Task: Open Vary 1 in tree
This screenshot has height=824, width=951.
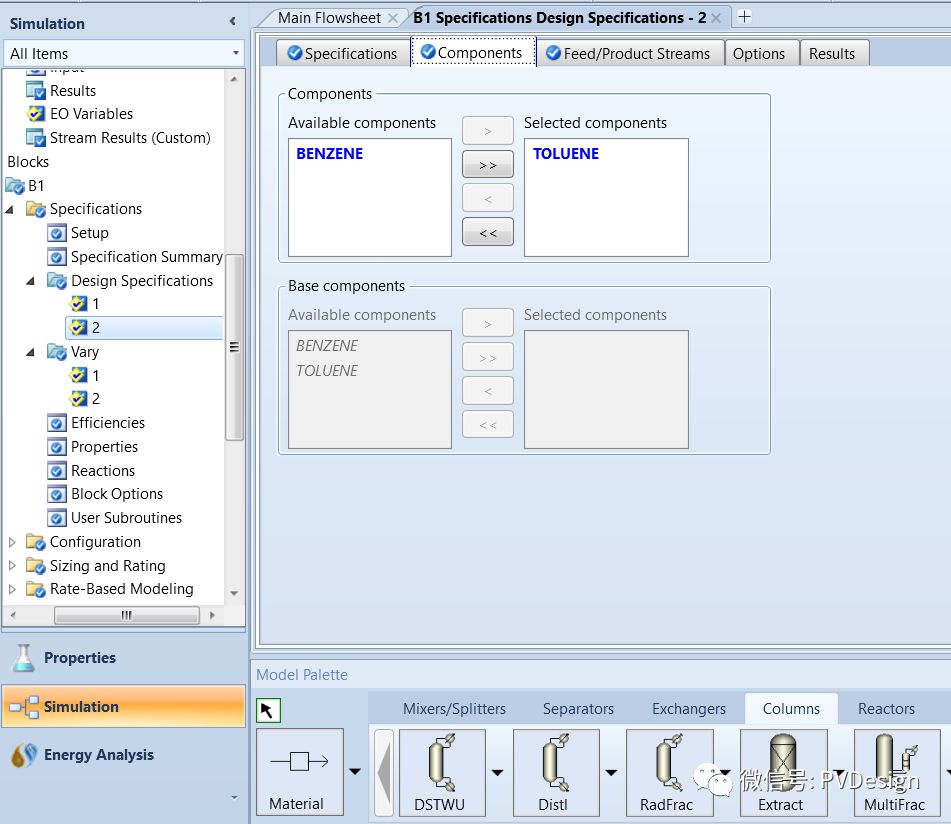Action: click(95, 376)
